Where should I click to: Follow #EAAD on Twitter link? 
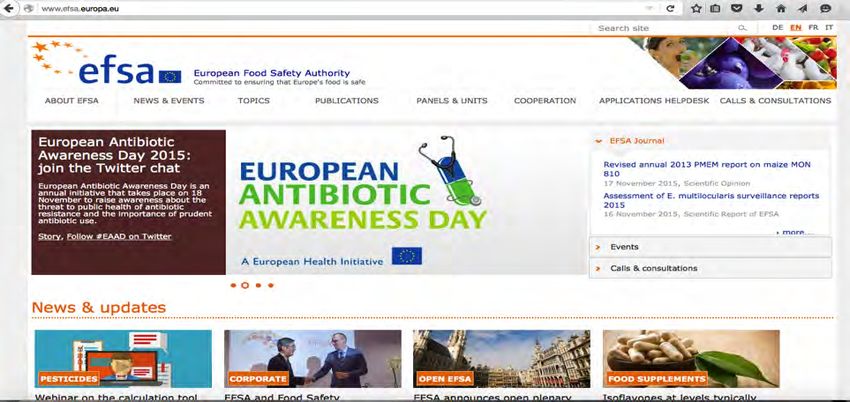119,237
